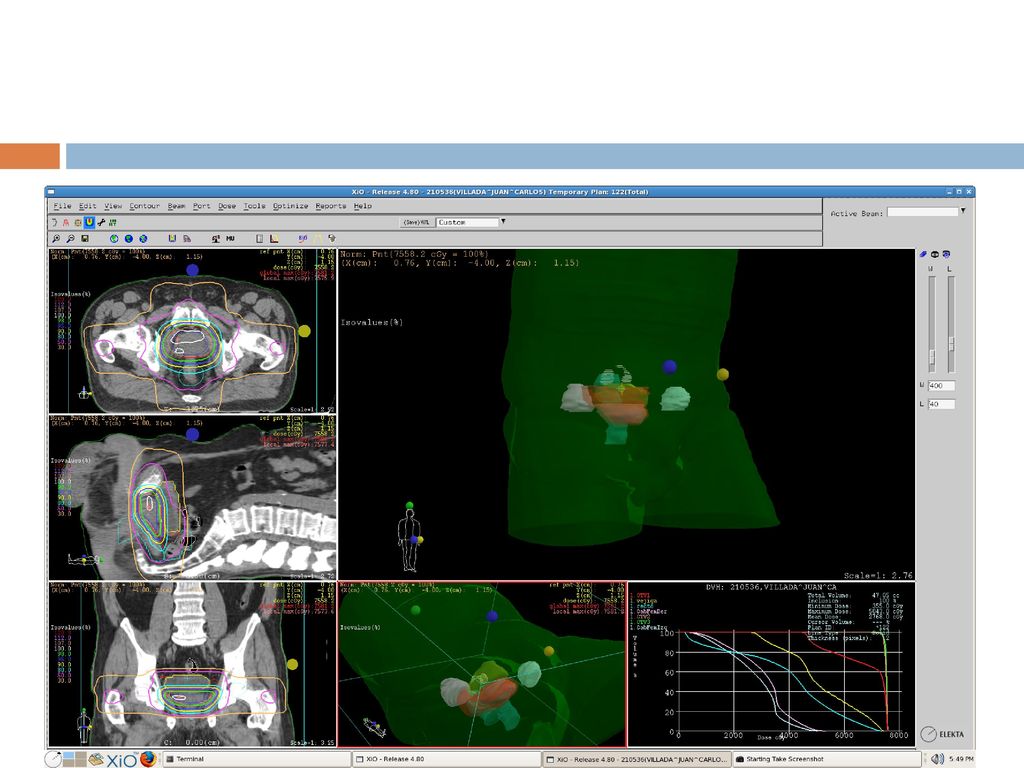Viewport: 1024px width, 768px height.
Task: Click the Active Beam field
Action: tap(922, 212)
